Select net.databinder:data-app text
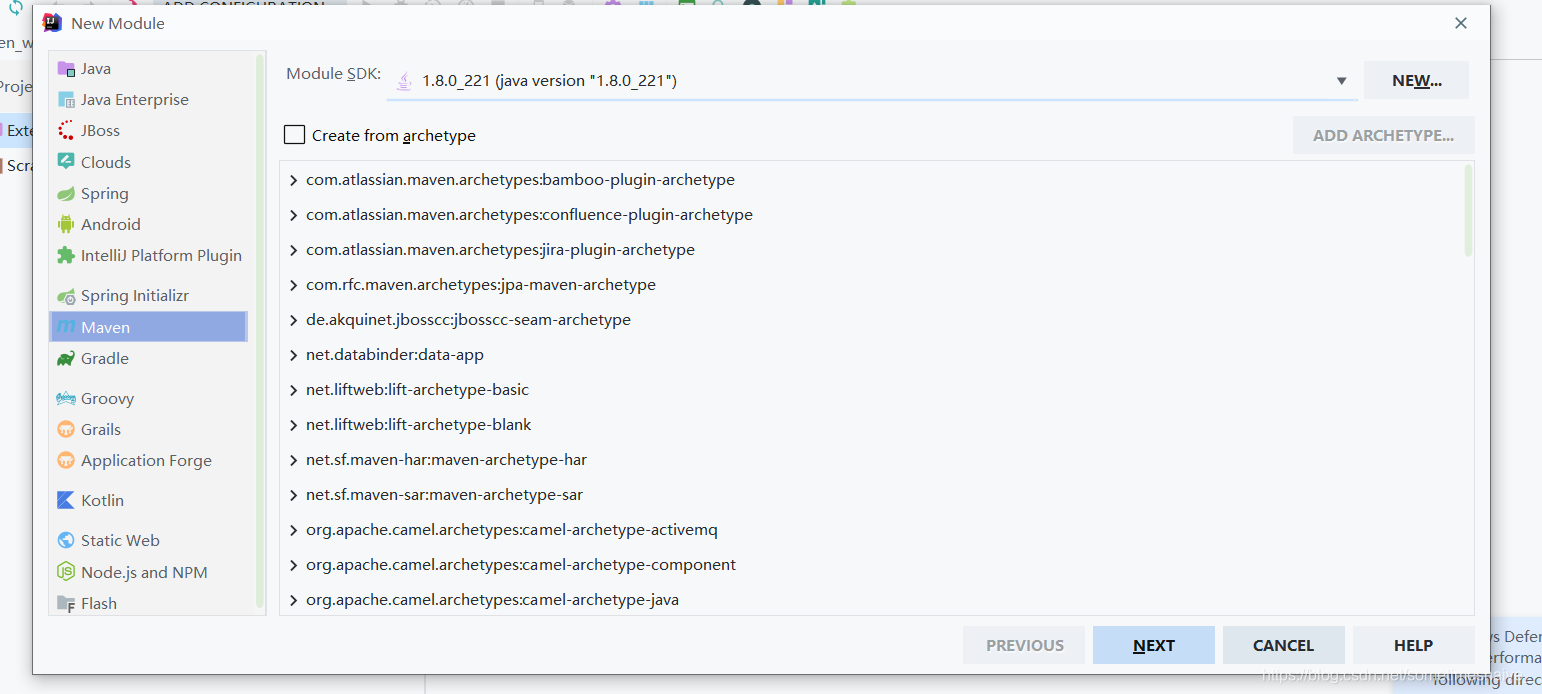Viewport: 1542px width, 694px height. coord(395,355)
